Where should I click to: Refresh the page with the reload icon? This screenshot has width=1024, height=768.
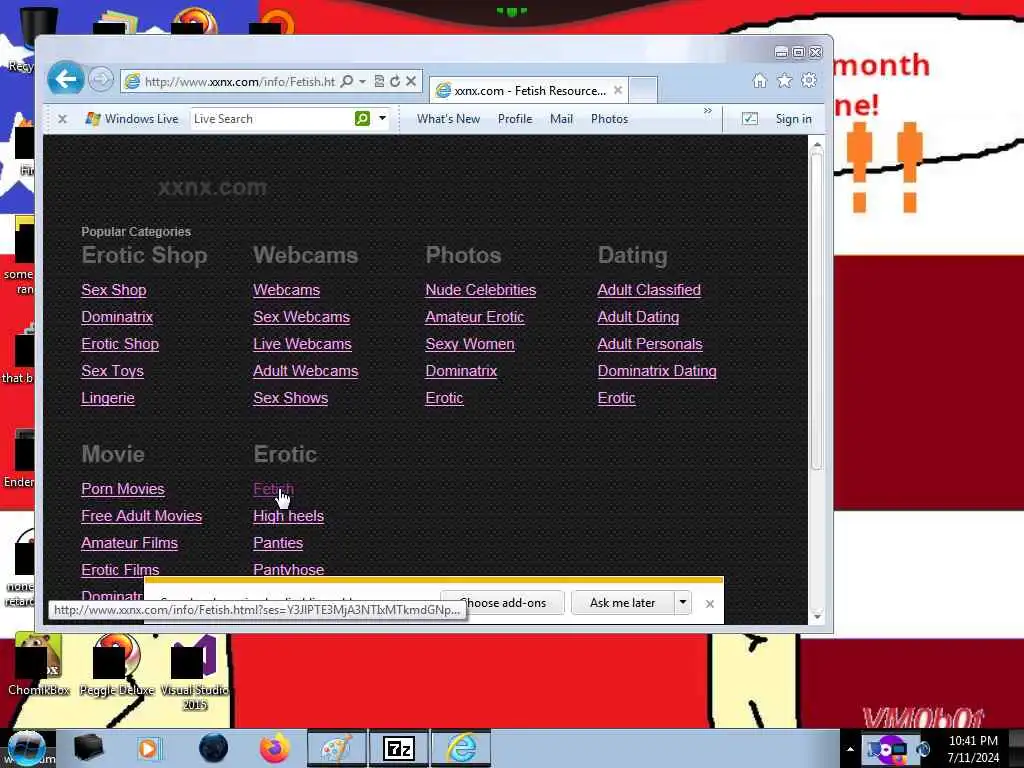(x=394, y=81)
